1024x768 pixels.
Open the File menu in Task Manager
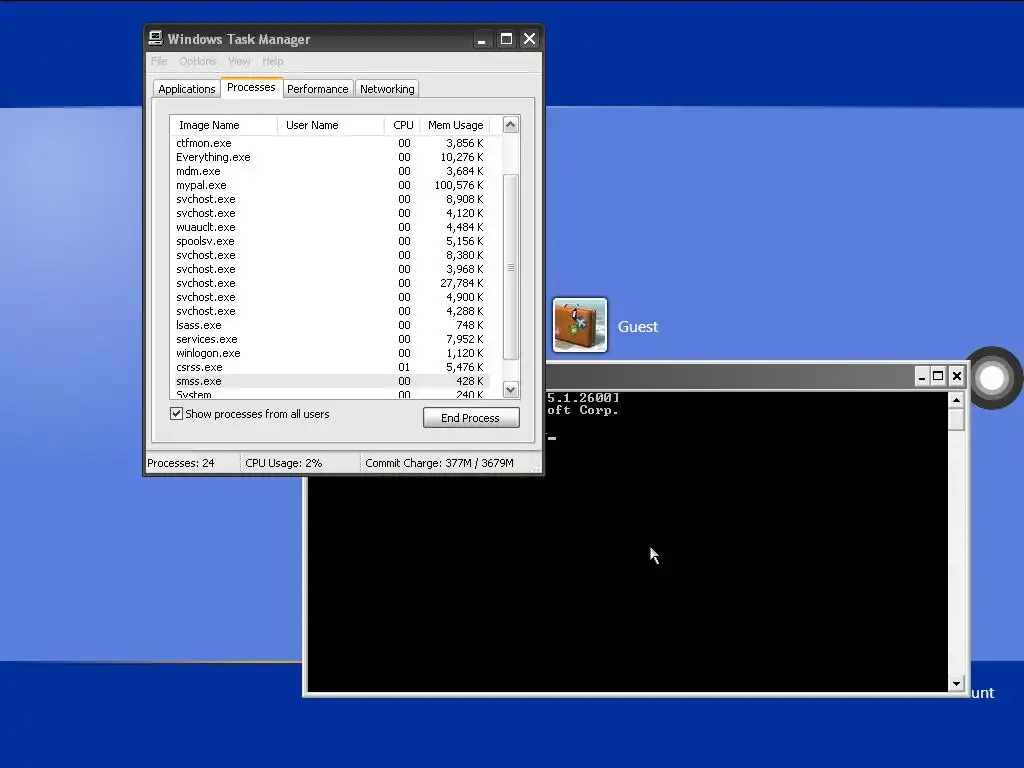click(x=159, y=61)
